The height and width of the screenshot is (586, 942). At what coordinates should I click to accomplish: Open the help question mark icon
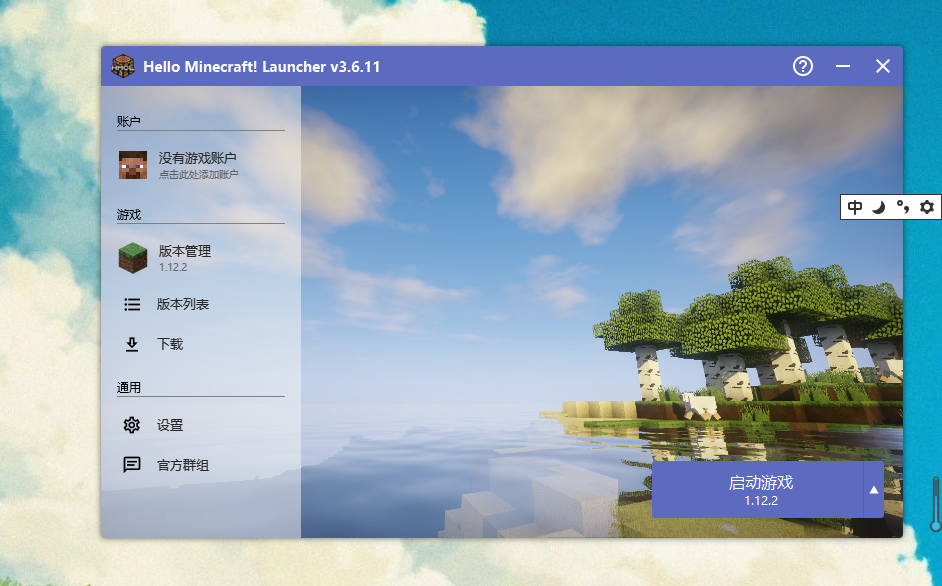803,66
